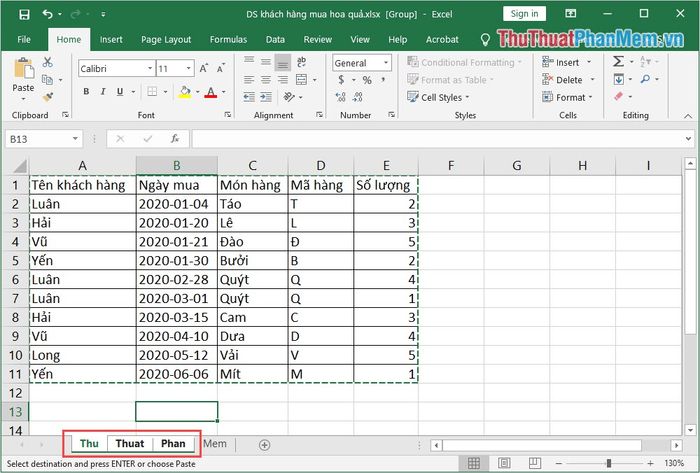Viewport: 700px width, 473px height.
Task: Undo the last action
Action: (47, 14)
